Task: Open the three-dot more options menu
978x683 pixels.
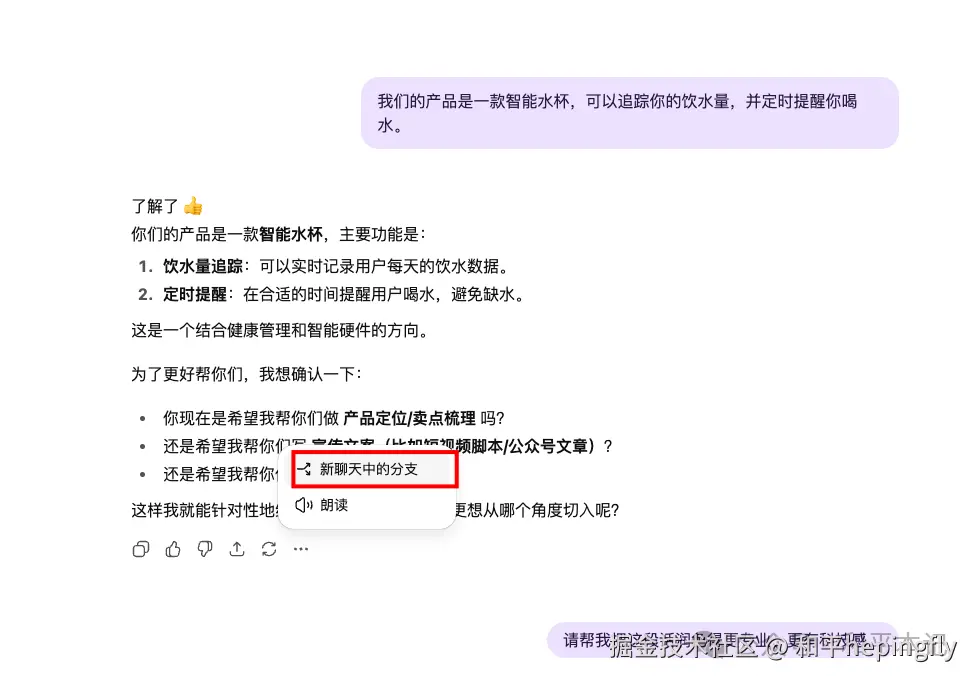Action: pyautogui.click(x=301, y=549)
